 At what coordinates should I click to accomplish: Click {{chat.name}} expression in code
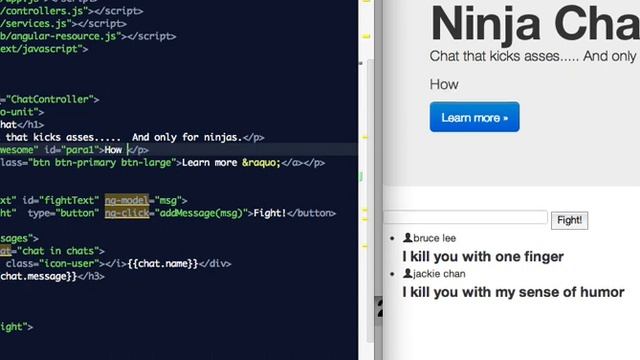(x=163, y=264)
